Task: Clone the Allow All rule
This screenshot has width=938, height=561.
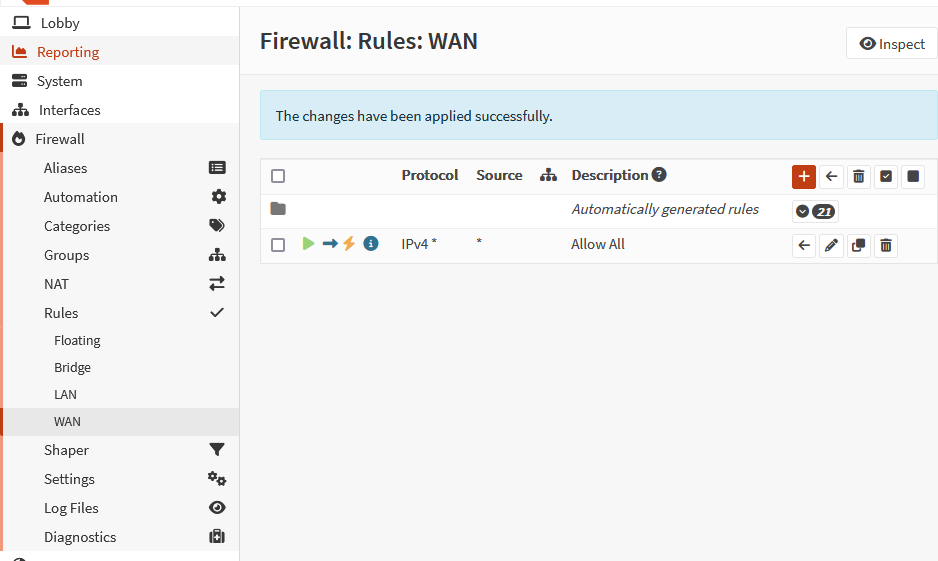Action: click(x=858, y=245)
